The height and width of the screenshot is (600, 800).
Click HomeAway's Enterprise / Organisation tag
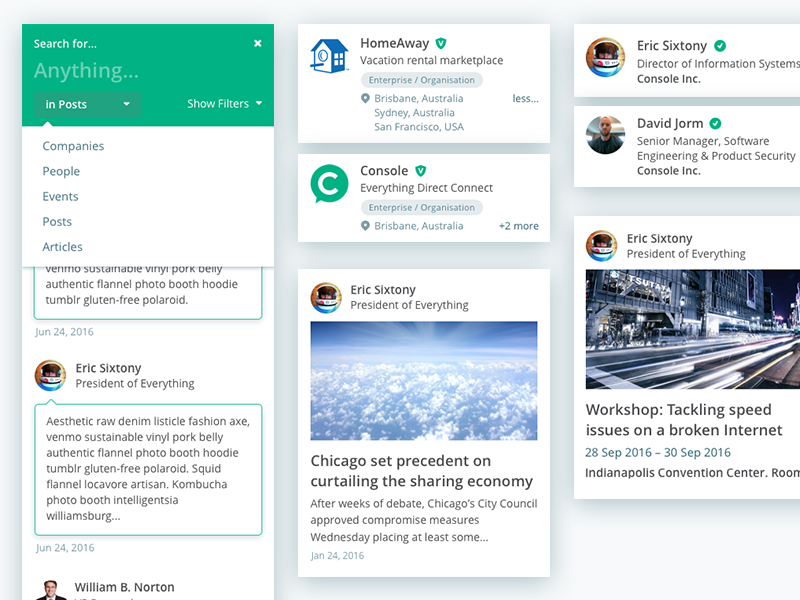421,80
